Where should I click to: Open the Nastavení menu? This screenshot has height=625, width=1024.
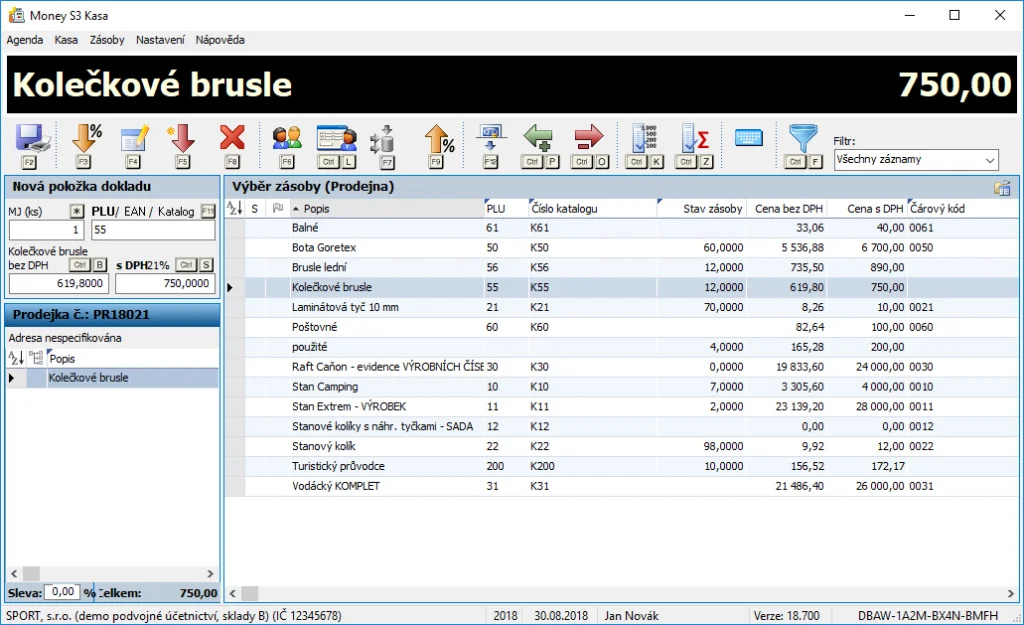pyautogui.click(x=160, y=40)
